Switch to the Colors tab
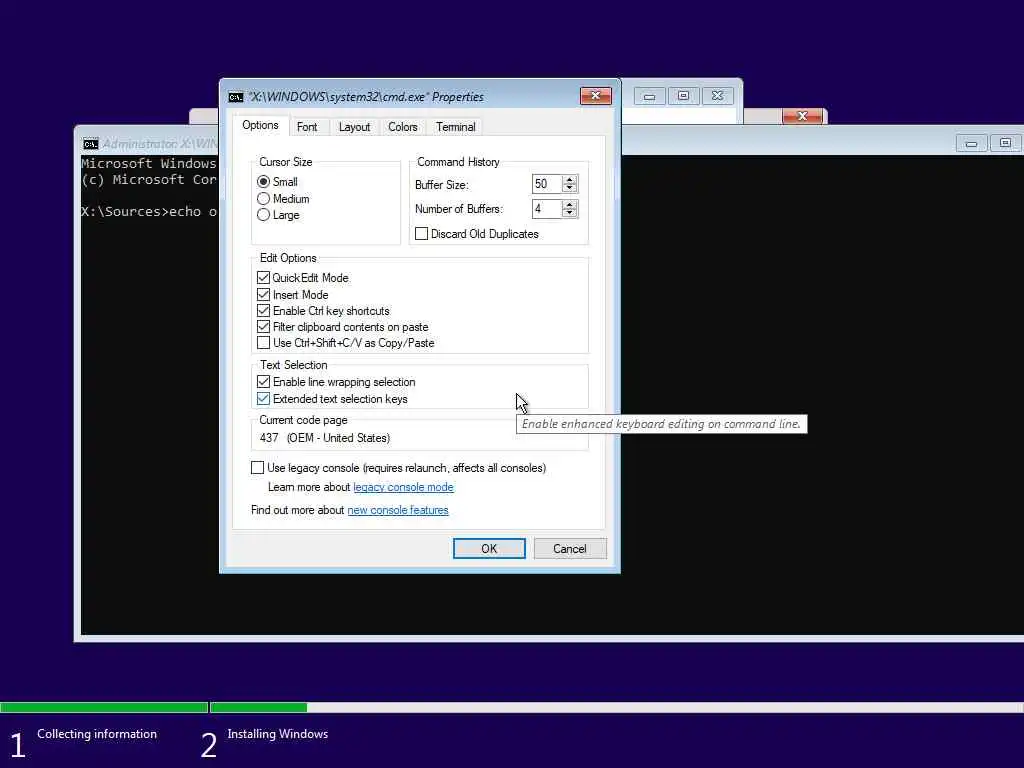Image resolution: width=1024 pixels, height=768 pixels. coord(402,127)
